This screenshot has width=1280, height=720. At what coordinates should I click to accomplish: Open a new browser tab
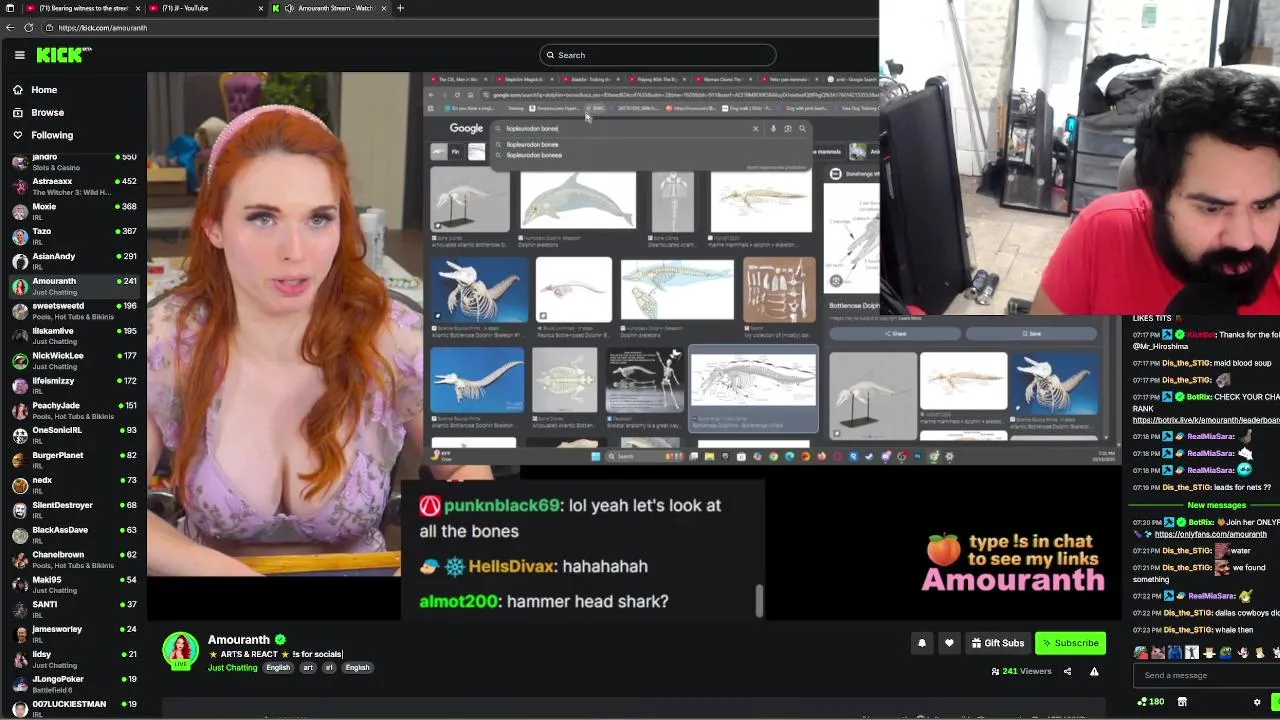click(x=400, y=8)
